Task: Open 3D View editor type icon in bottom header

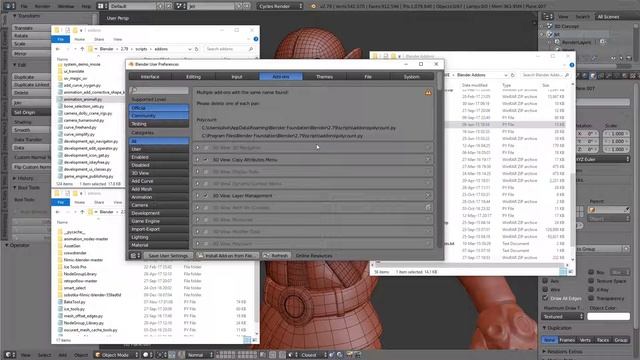Action: [x=9, y=355]
